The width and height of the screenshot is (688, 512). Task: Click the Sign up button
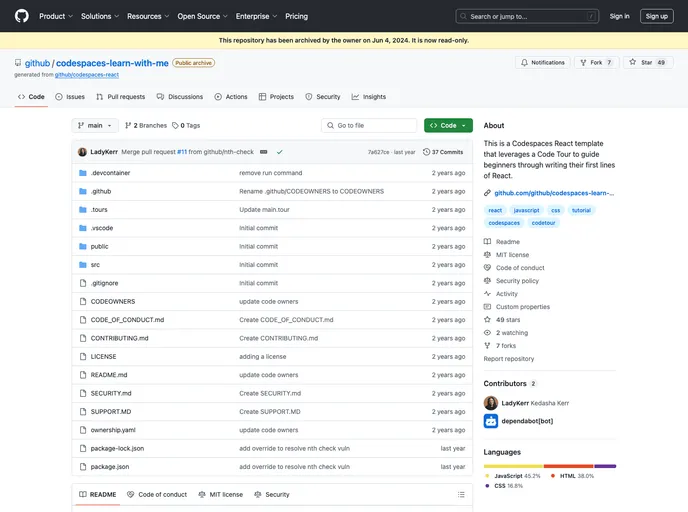click(656, 16)
